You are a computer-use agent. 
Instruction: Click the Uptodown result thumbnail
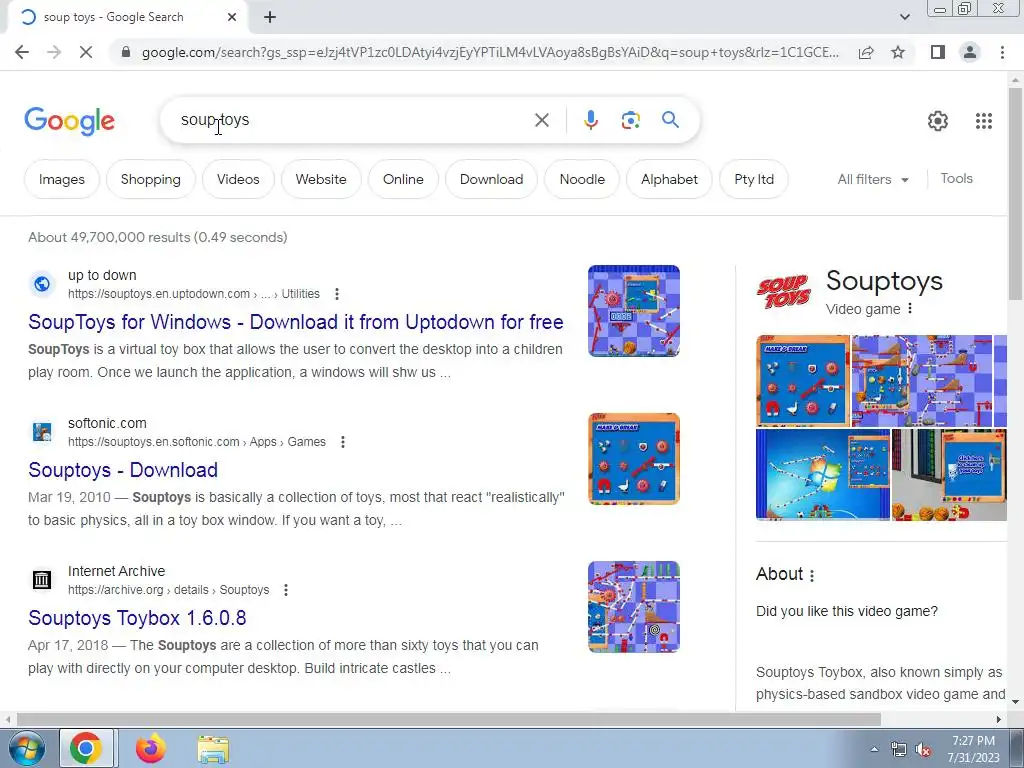(633, 311)
